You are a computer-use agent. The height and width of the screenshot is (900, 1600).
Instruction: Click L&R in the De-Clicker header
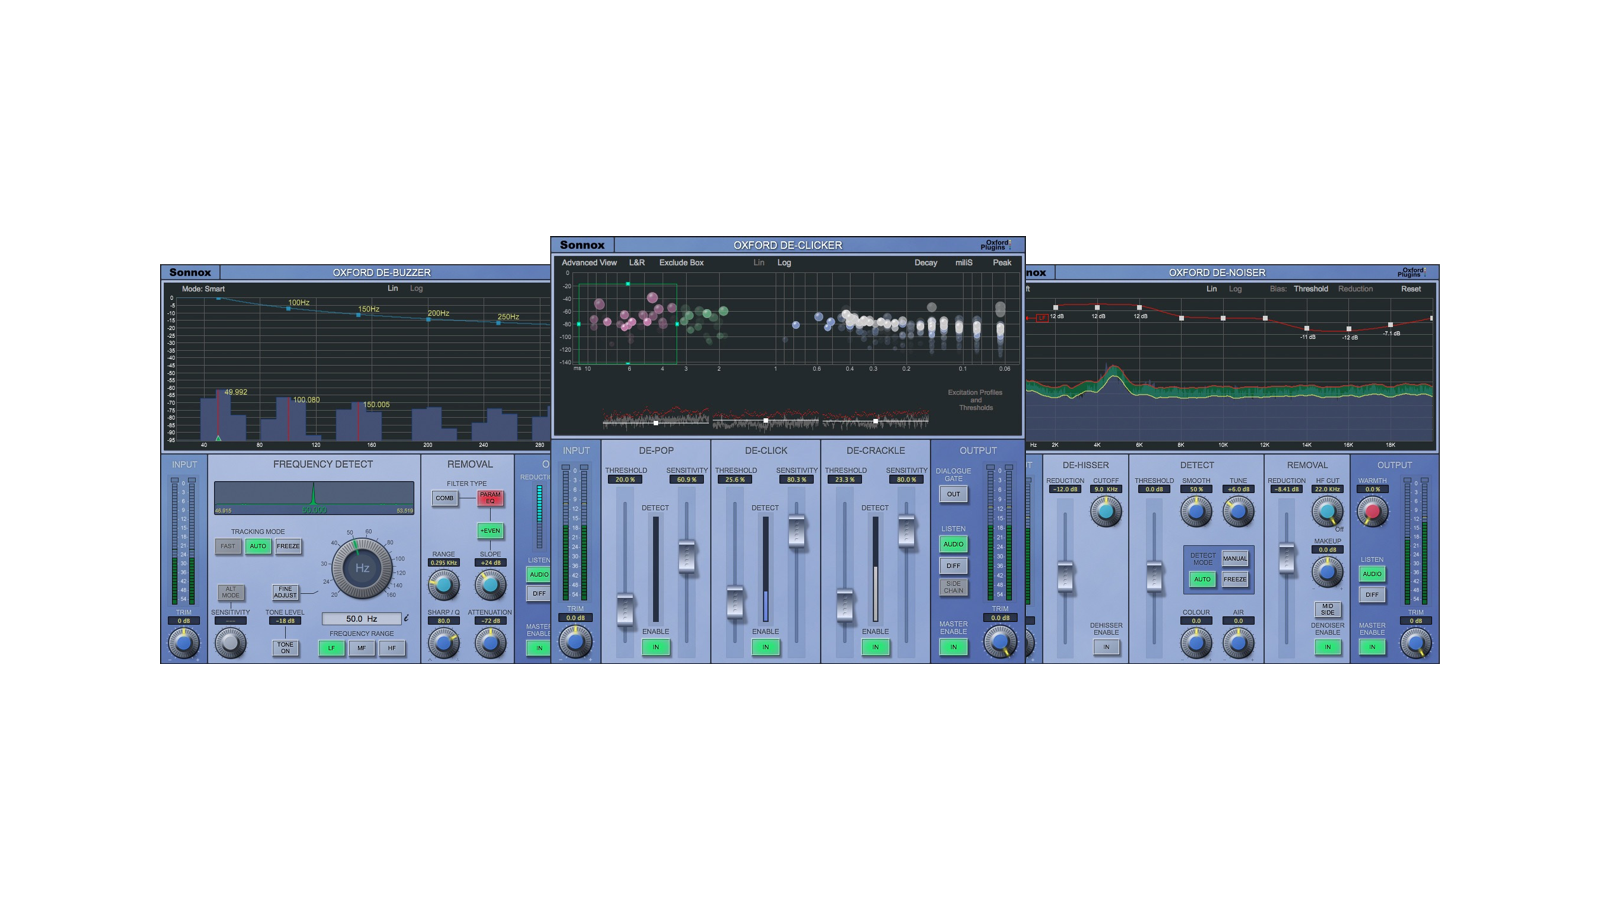[x=637, y=263]
